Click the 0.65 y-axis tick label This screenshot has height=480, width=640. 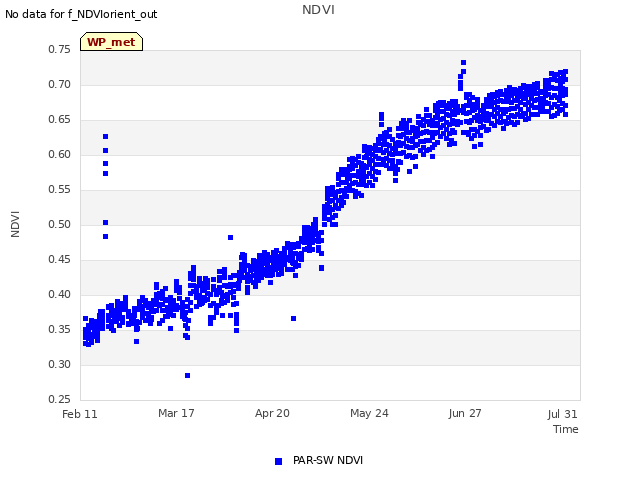point(59,120)
